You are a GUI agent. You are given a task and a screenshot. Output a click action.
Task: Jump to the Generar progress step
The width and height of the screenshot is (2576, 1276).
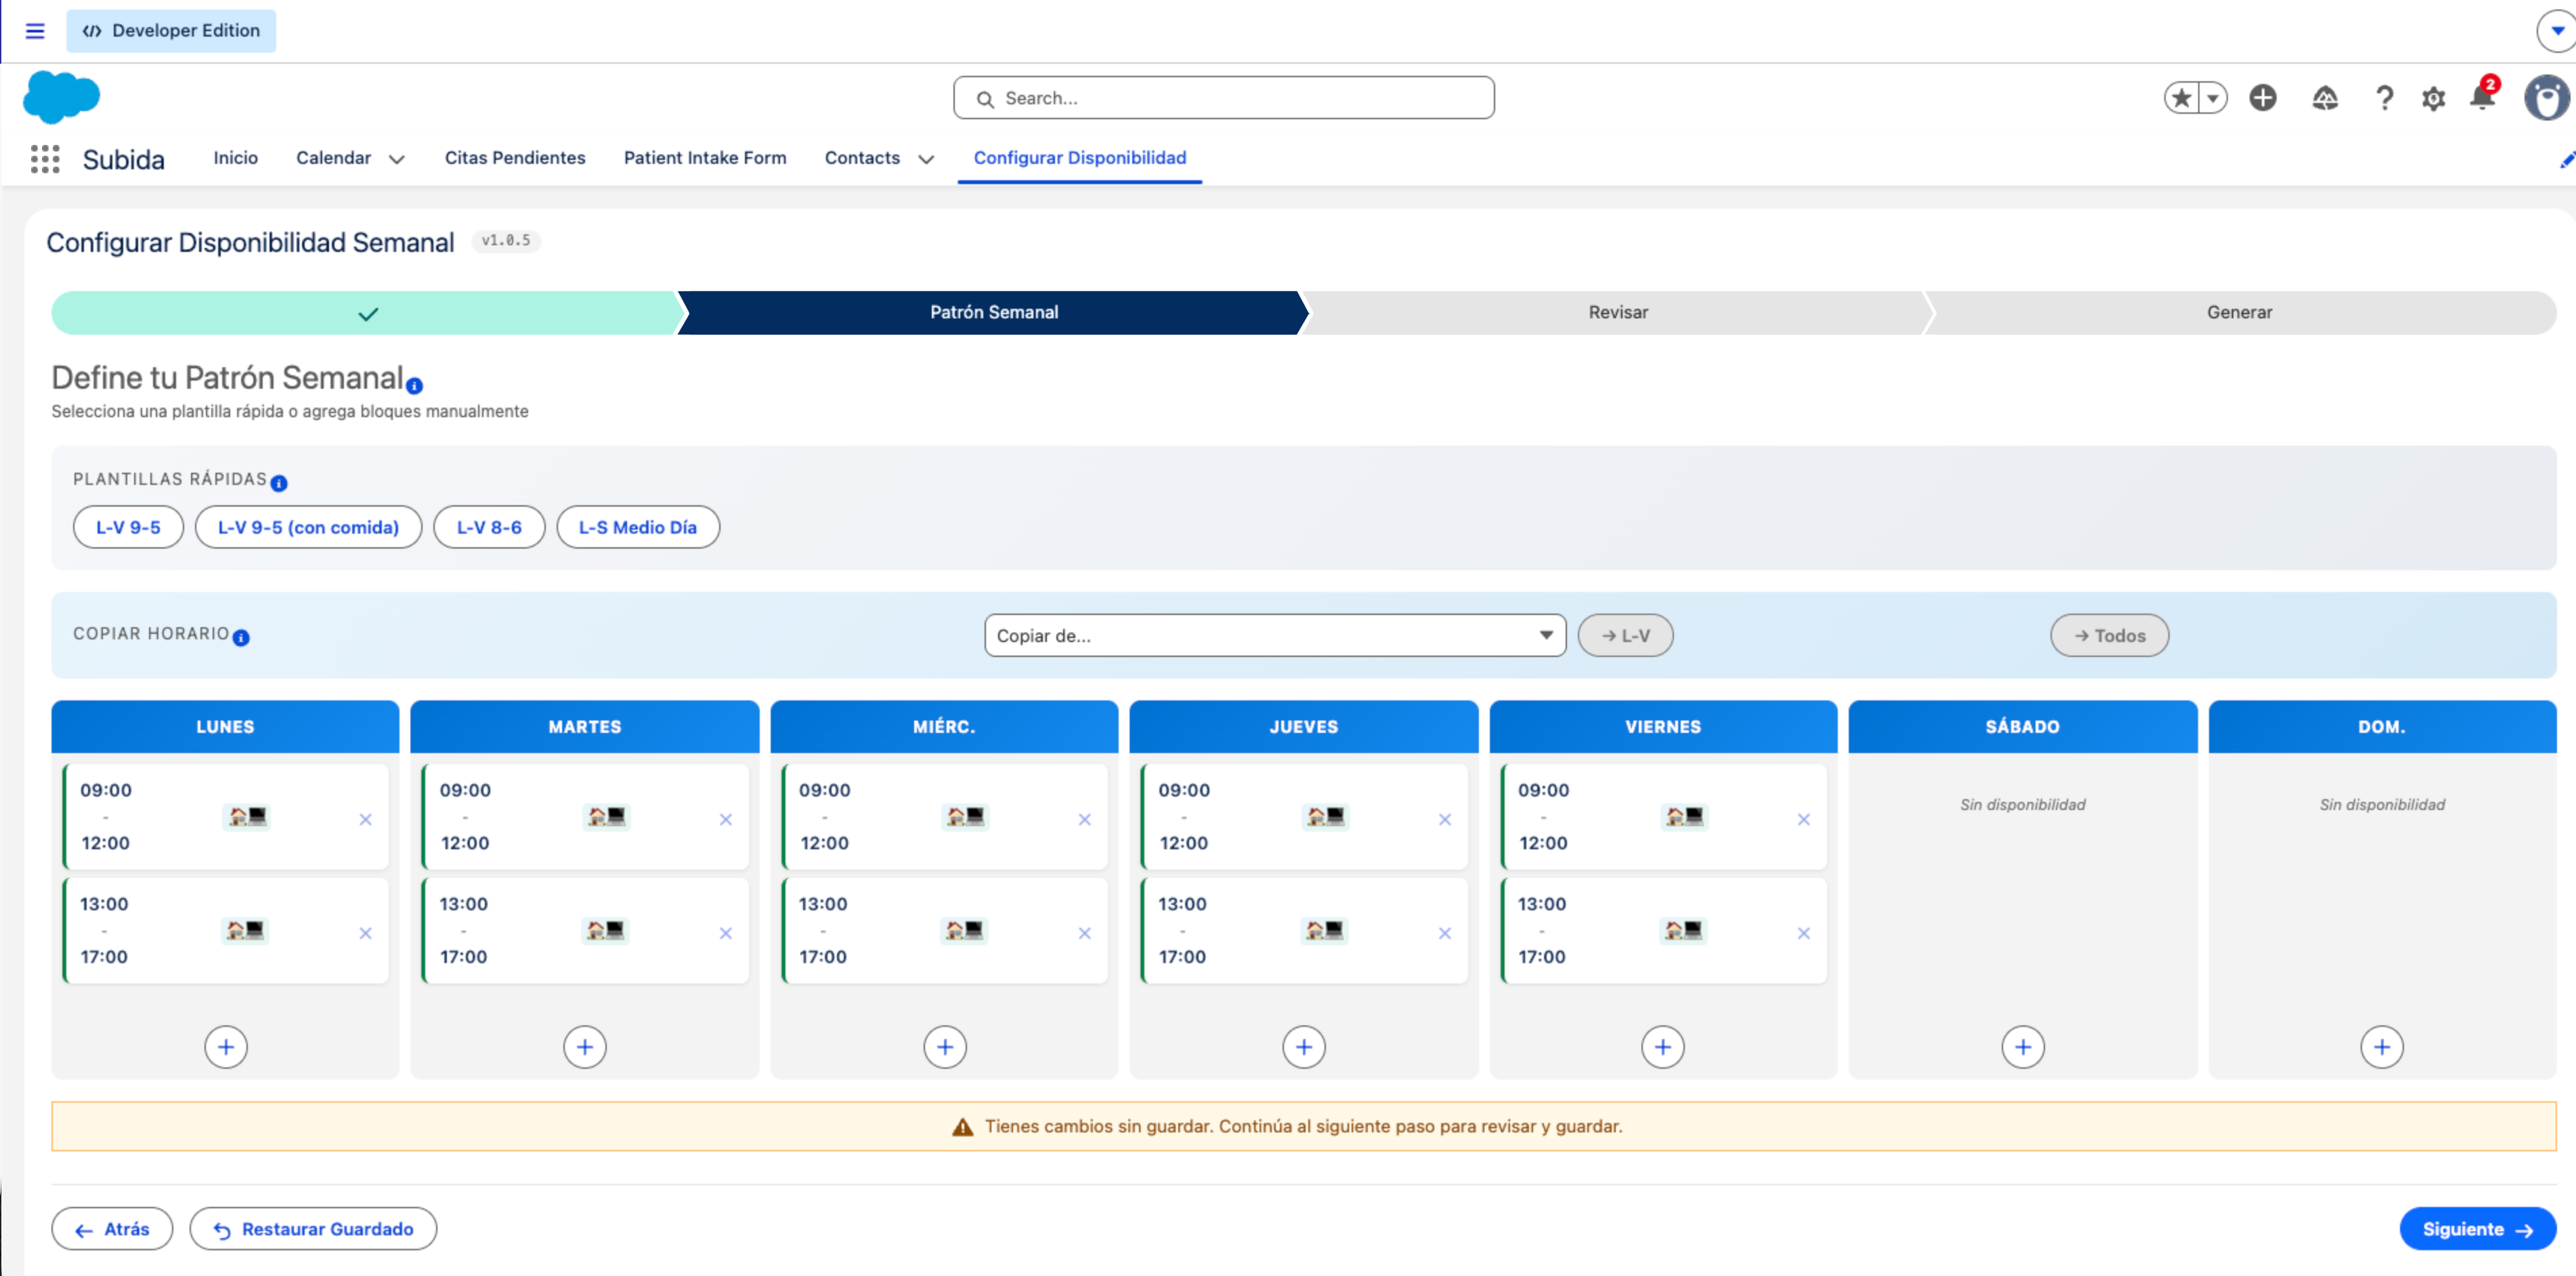pyautogui.click(x=2240, y=313)
